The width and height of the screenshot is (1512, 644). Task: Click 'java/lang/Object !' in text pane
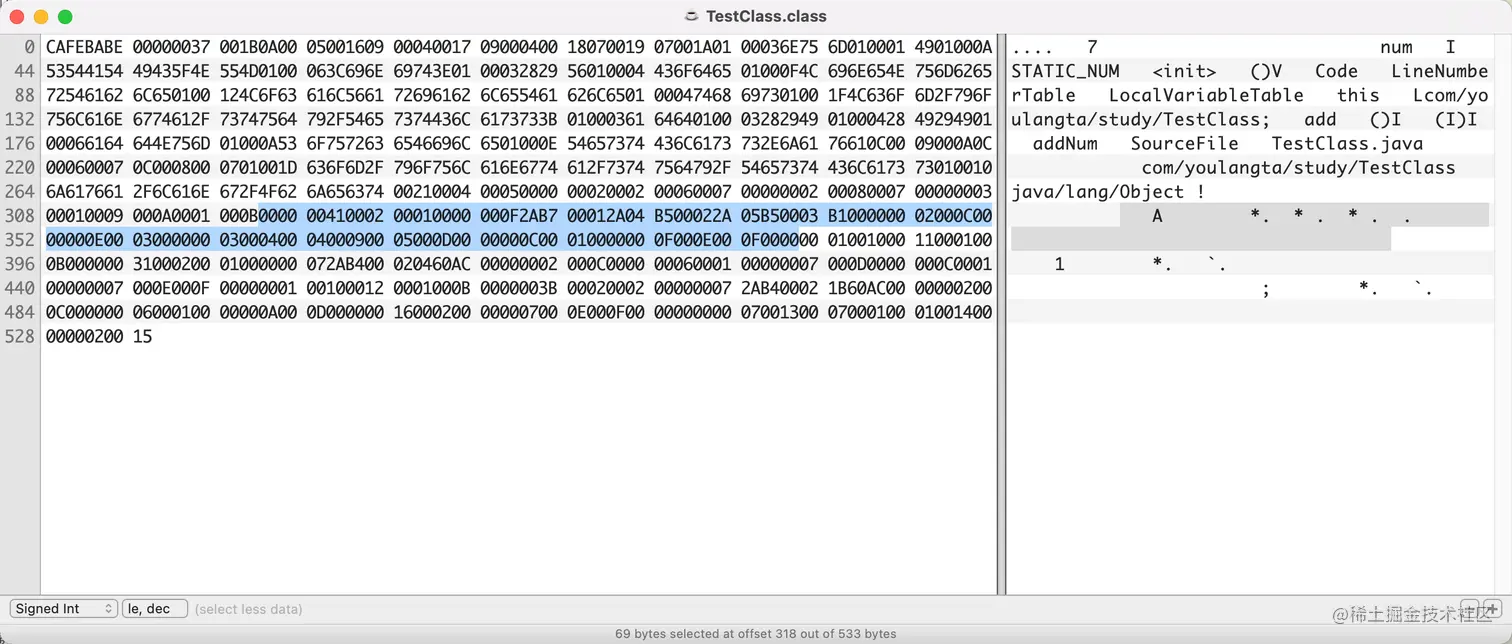(x=1108, y=192)
